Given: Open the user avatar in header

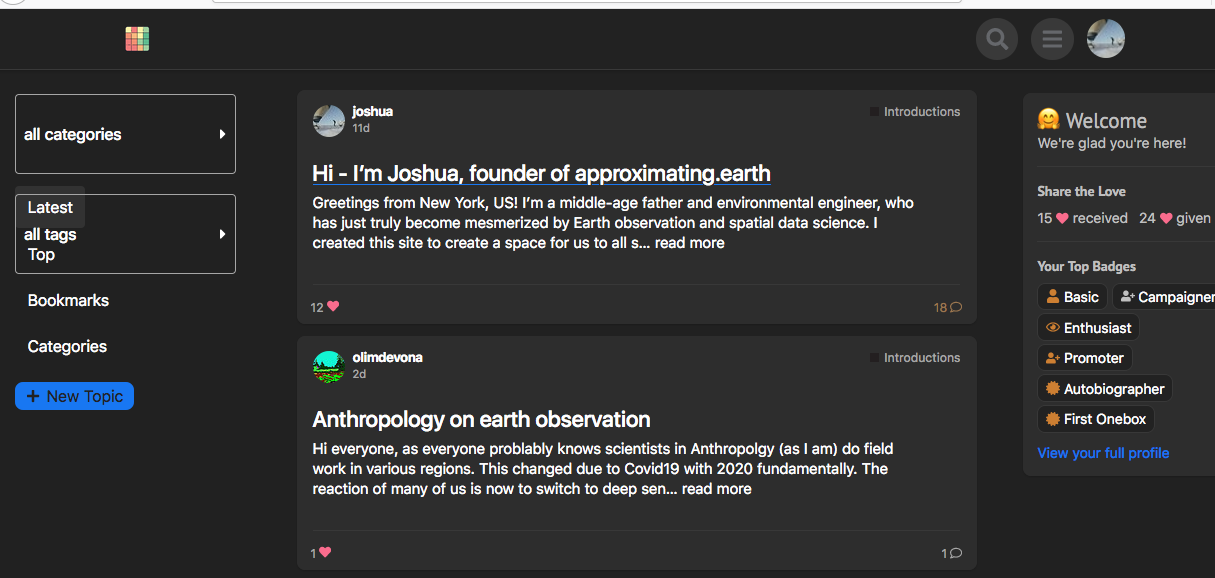Looking at the screenshot, I should click(x=1106, y=40).
